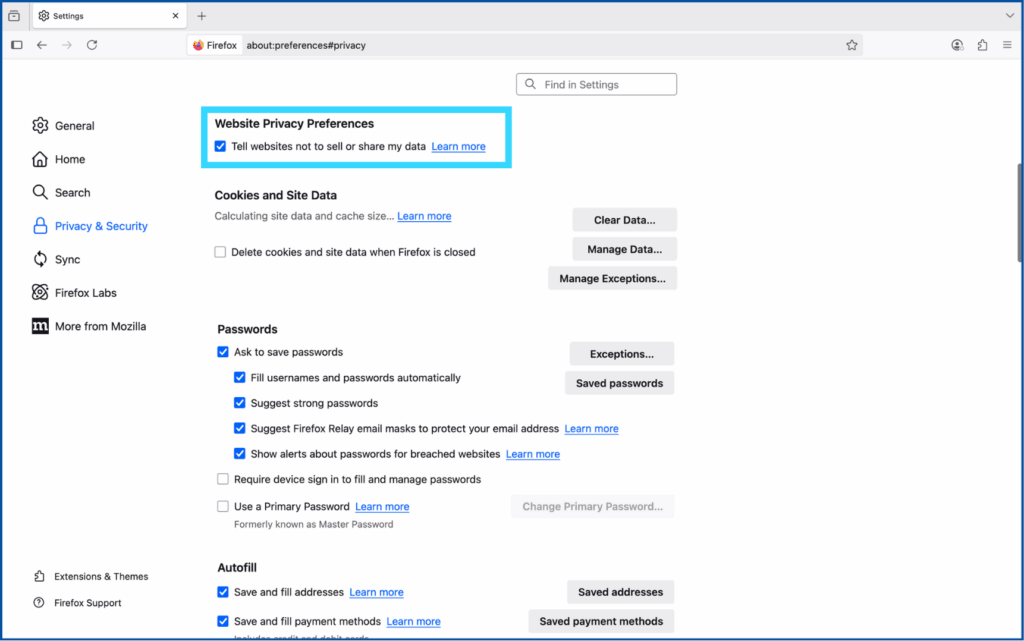The height and width of the screenshot is (641, 1024).
Task: Open the Firefox View tab list button
Action: pyautogui.click(x=14, y=16)
